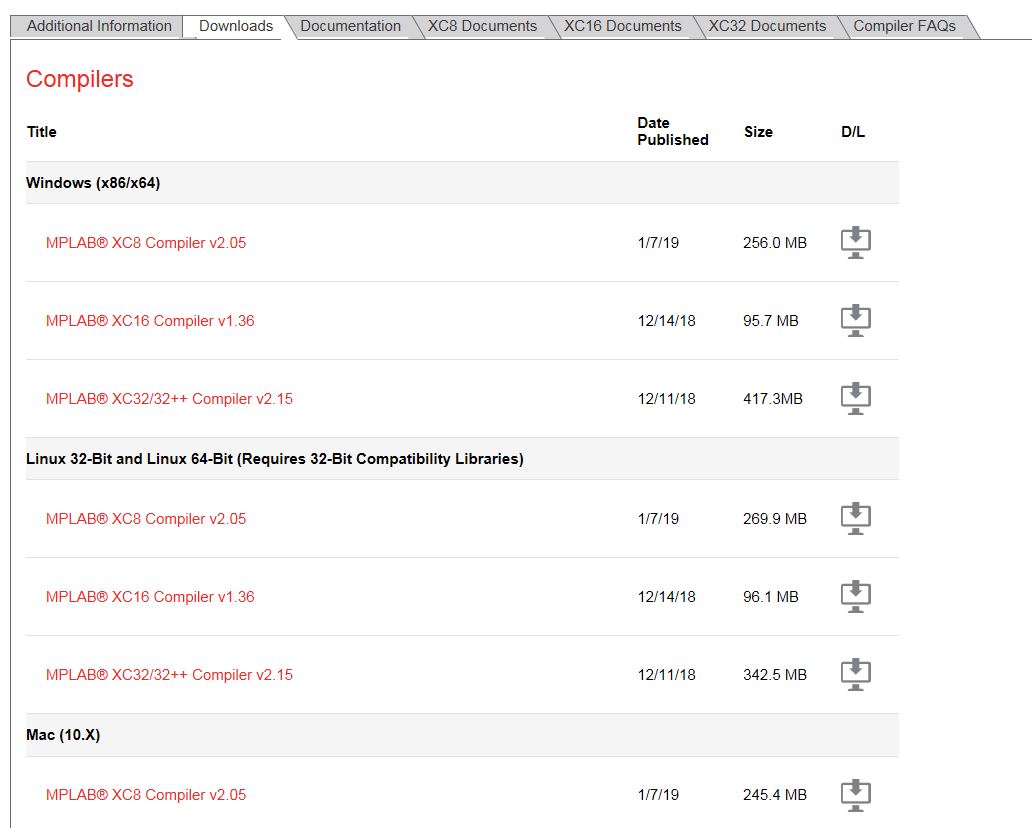Download Linux XC16 Compiler v1.36 via icon
The image size is (1032, 828).
click(856, 596)
